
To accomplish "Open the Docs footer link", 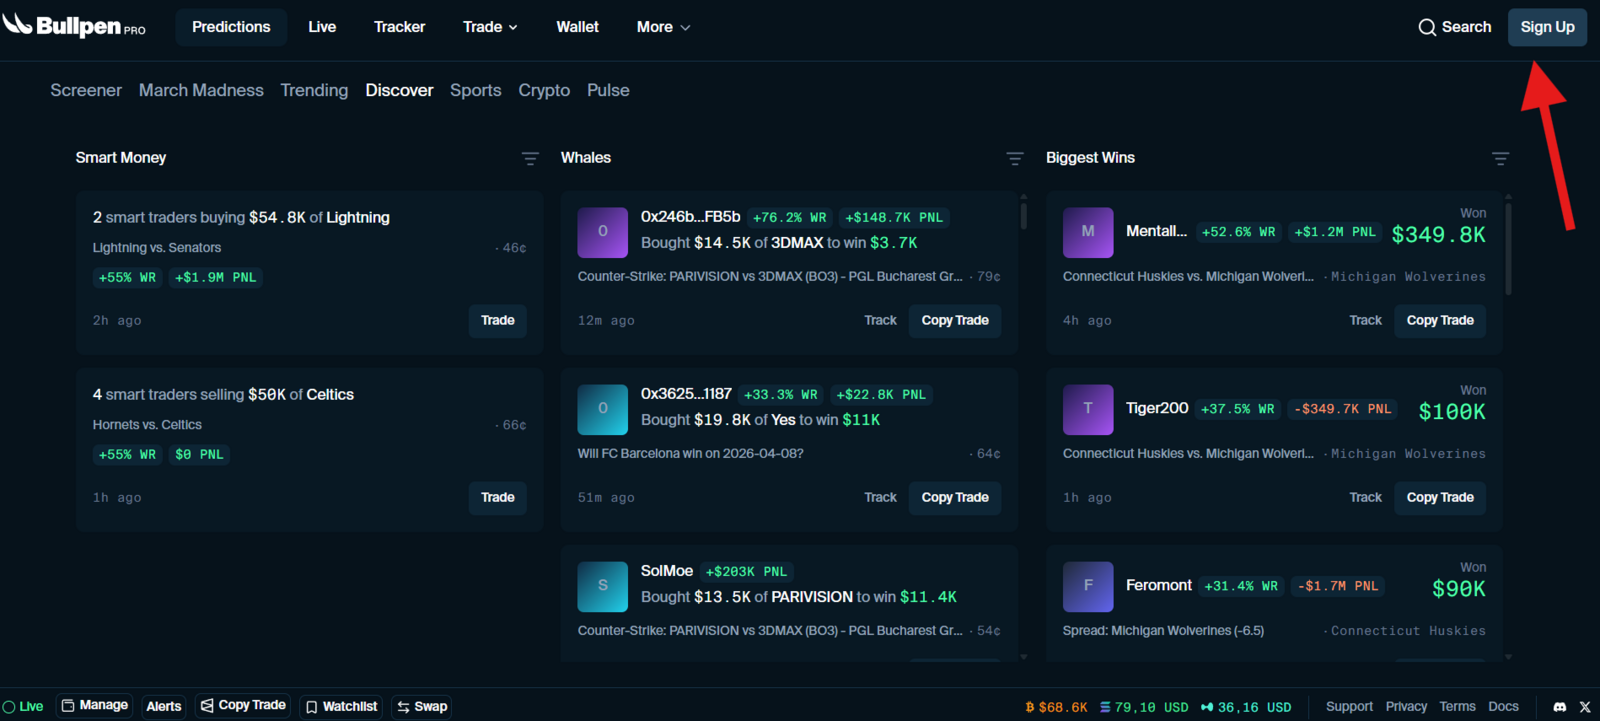I will (1503, 706).
